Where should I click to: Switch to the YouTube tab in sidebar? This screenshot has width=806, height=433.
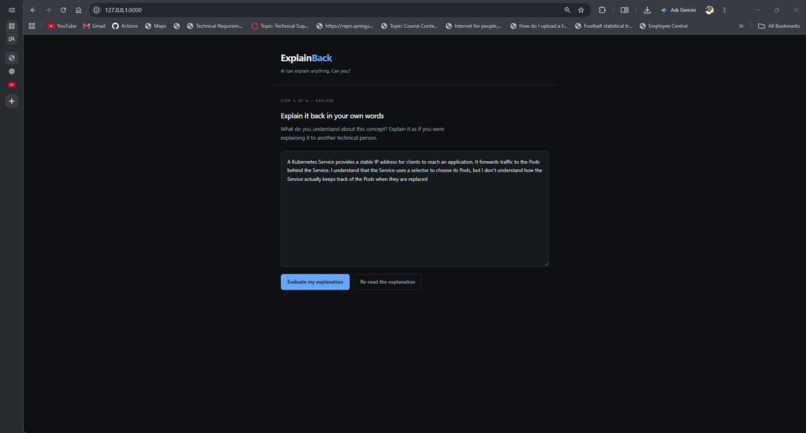[x=11, y=85]
